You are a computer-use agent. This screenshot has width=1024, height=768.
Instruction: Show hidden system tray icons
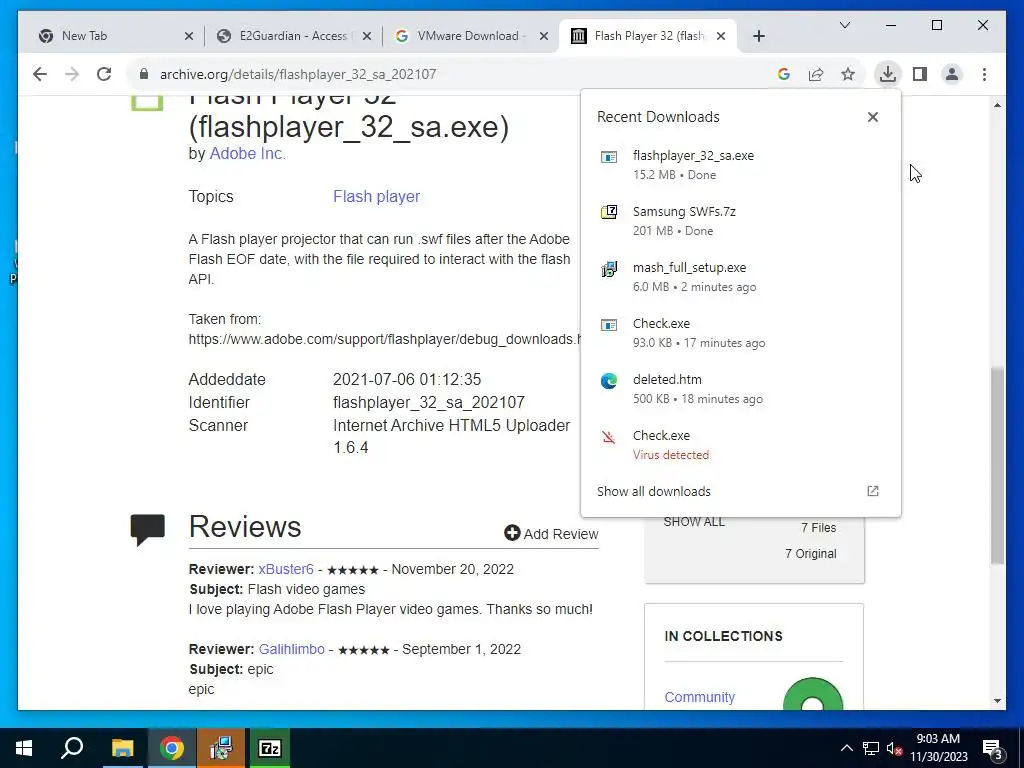point(846,748)
